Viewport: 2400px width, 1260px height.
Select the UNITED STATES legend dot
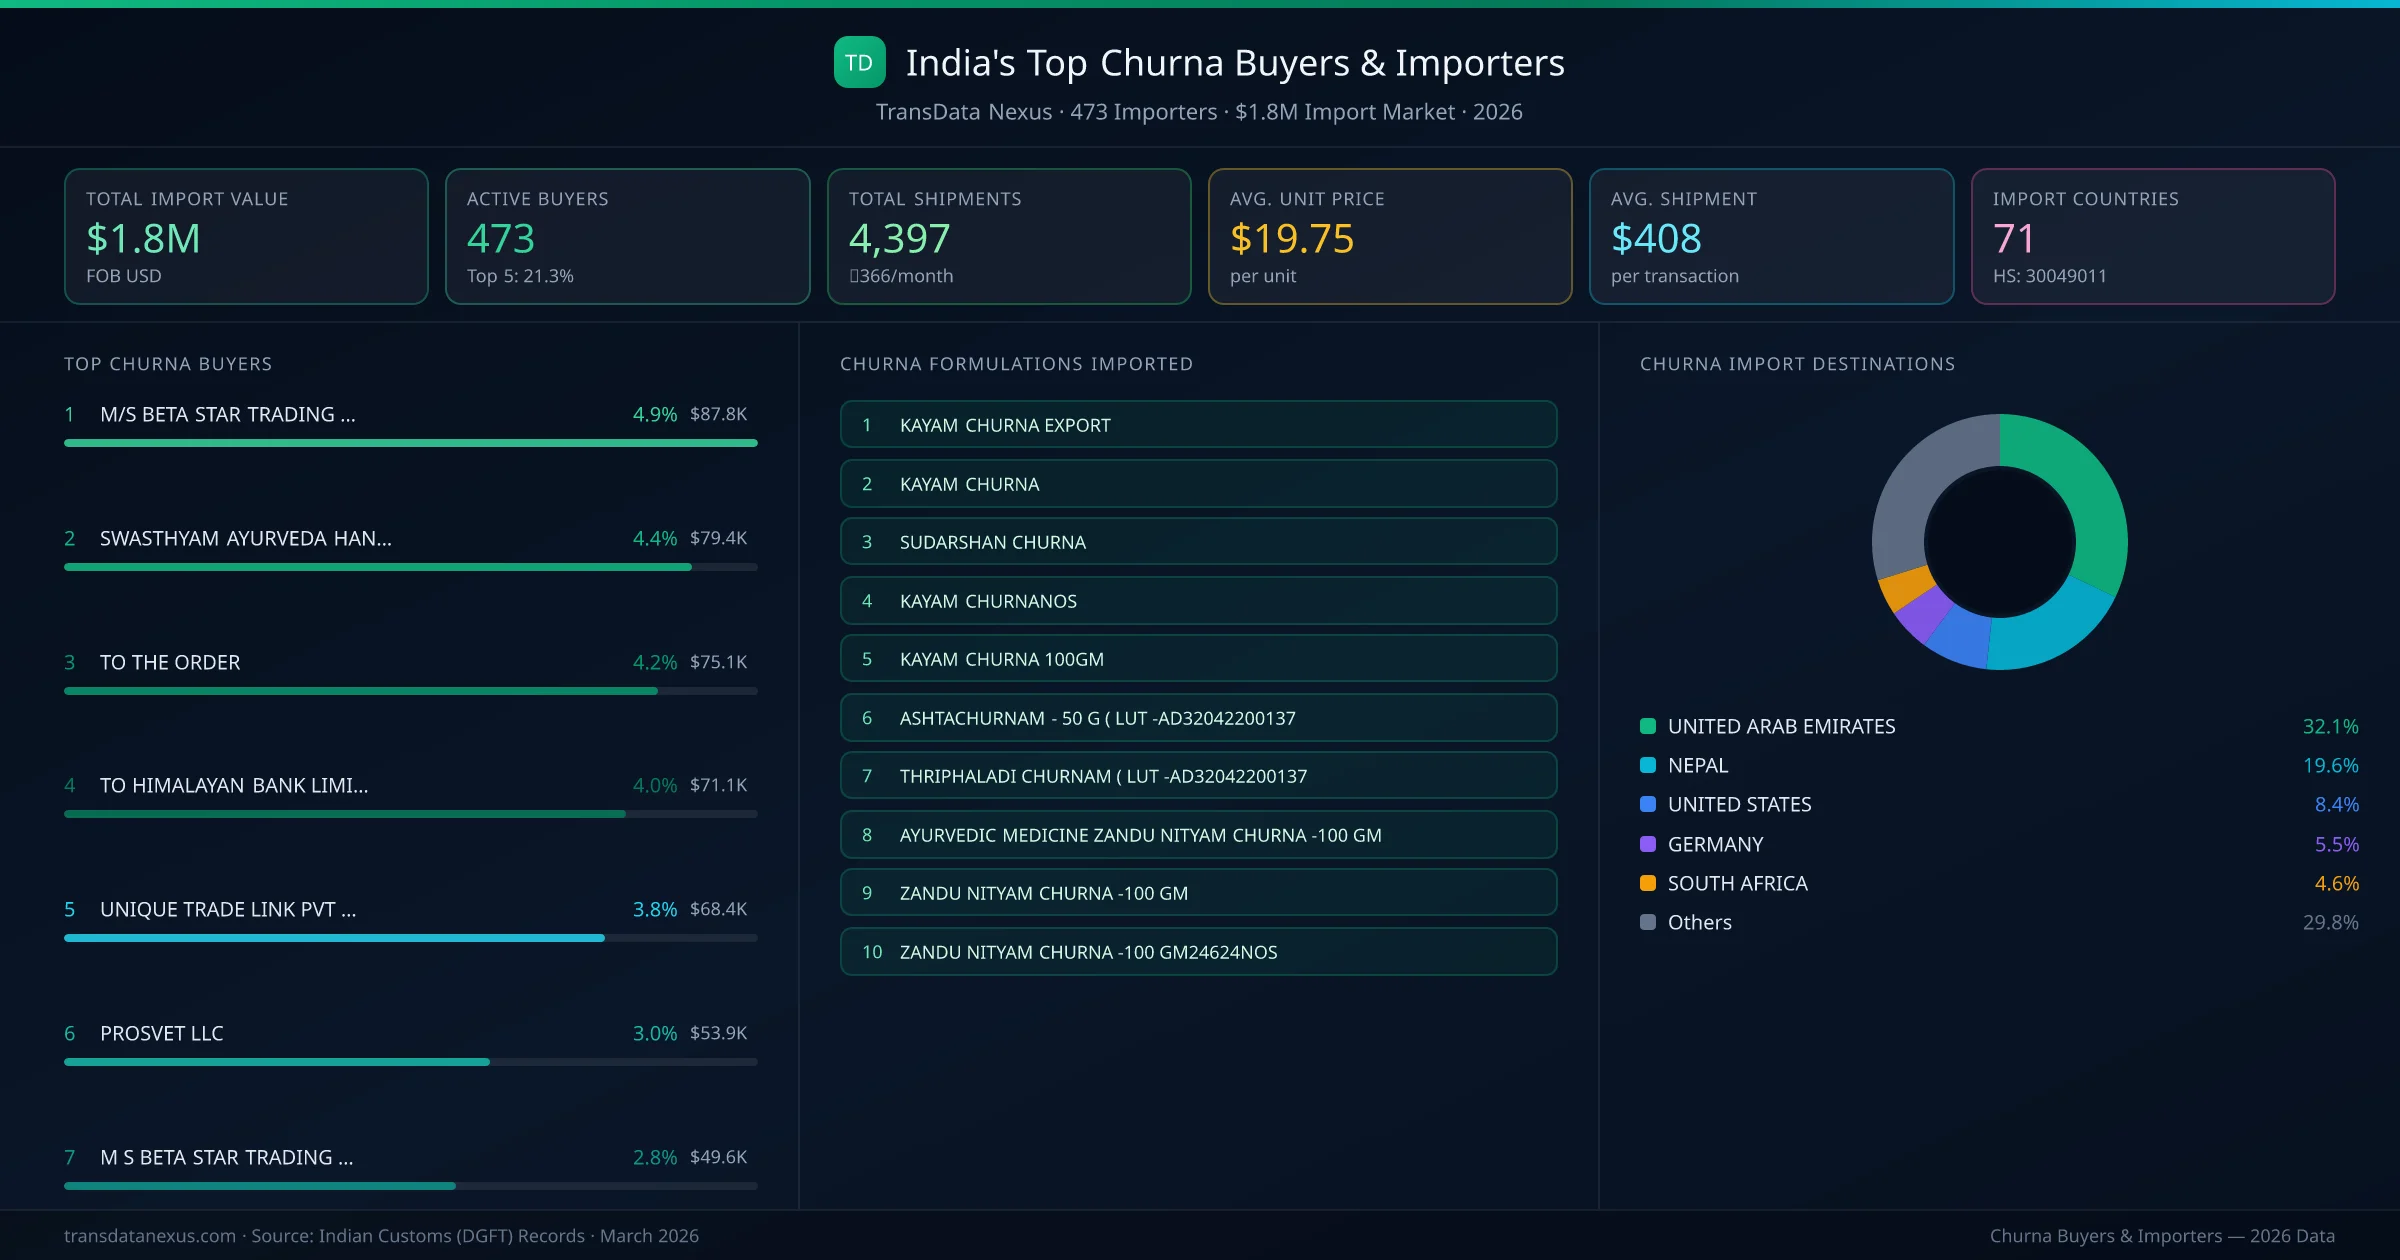coord(1648,804)
